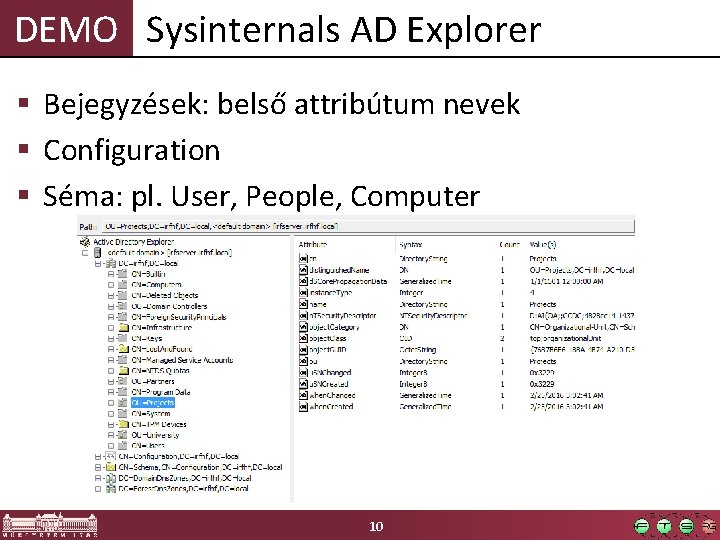Click the DC=ForestDnsZones partition icon

[111, 489]
